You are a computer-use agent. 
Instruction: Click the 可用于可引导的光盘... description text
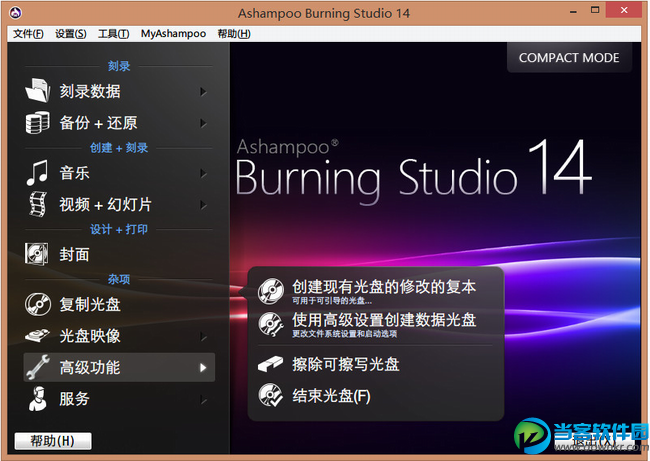(x=332, y=301)
